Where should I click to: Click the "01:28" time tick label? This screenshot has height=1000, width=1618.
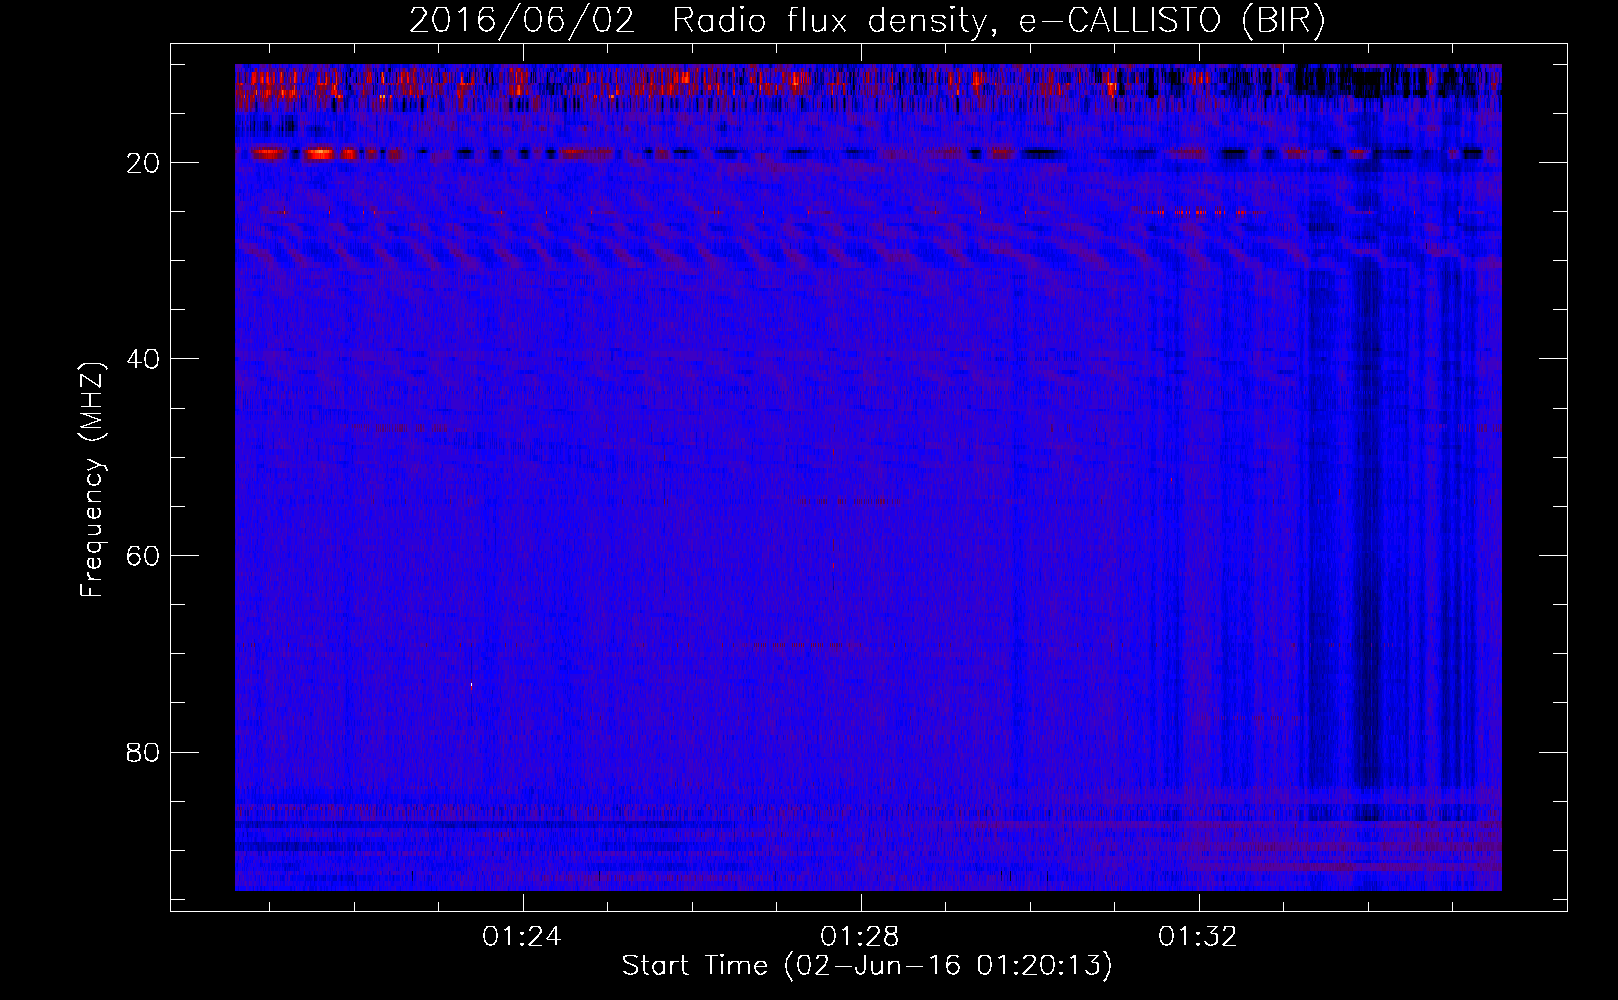click(859, 937)
